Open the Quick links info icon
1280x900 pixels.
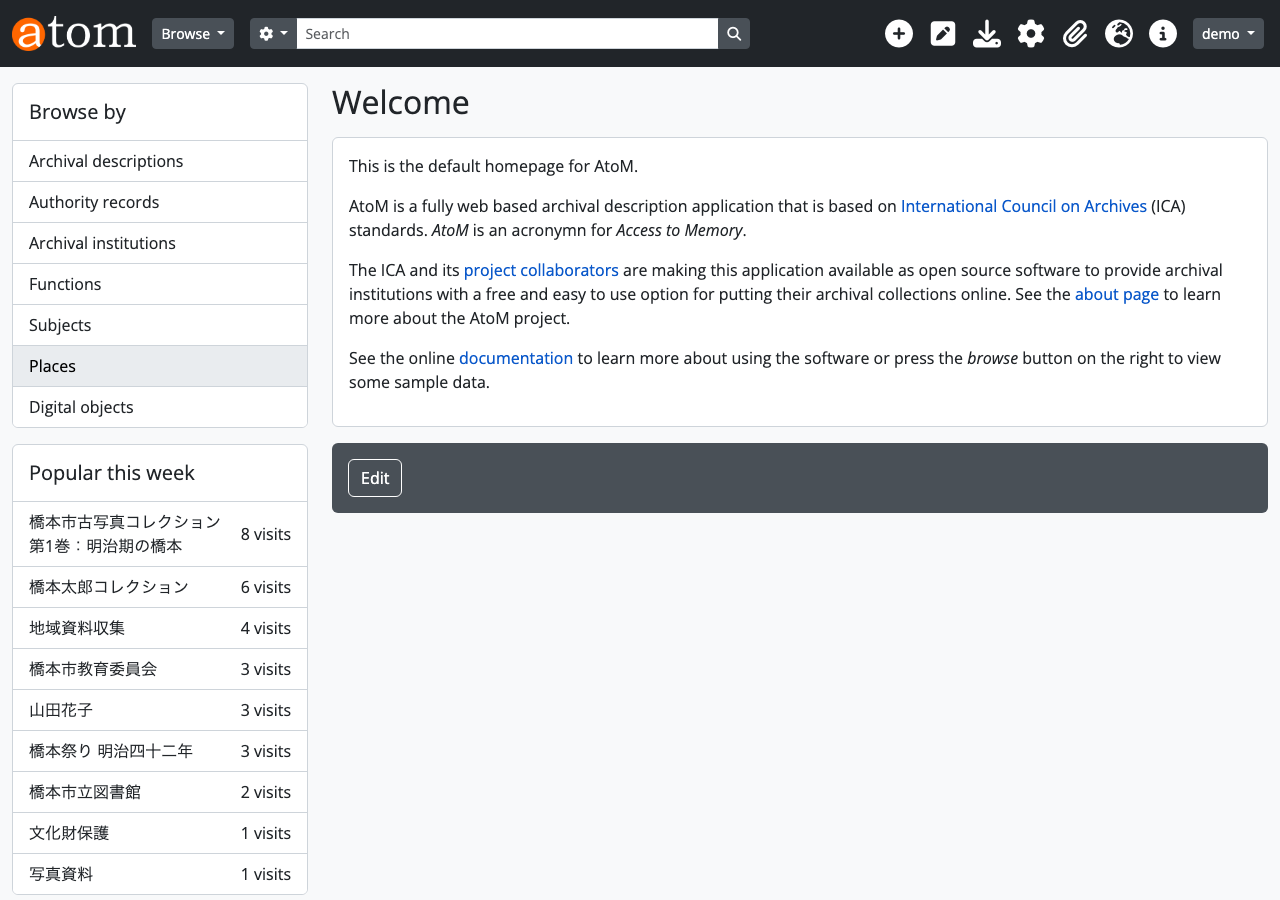pyautogui.click(x=1163, y=34)
